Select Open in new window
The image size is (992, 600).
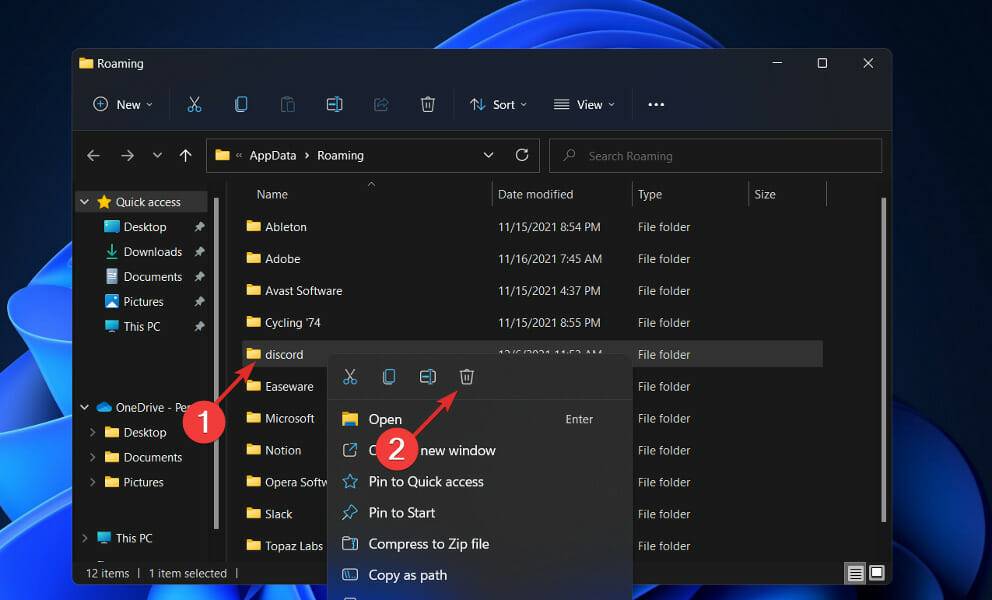(432, 450)
